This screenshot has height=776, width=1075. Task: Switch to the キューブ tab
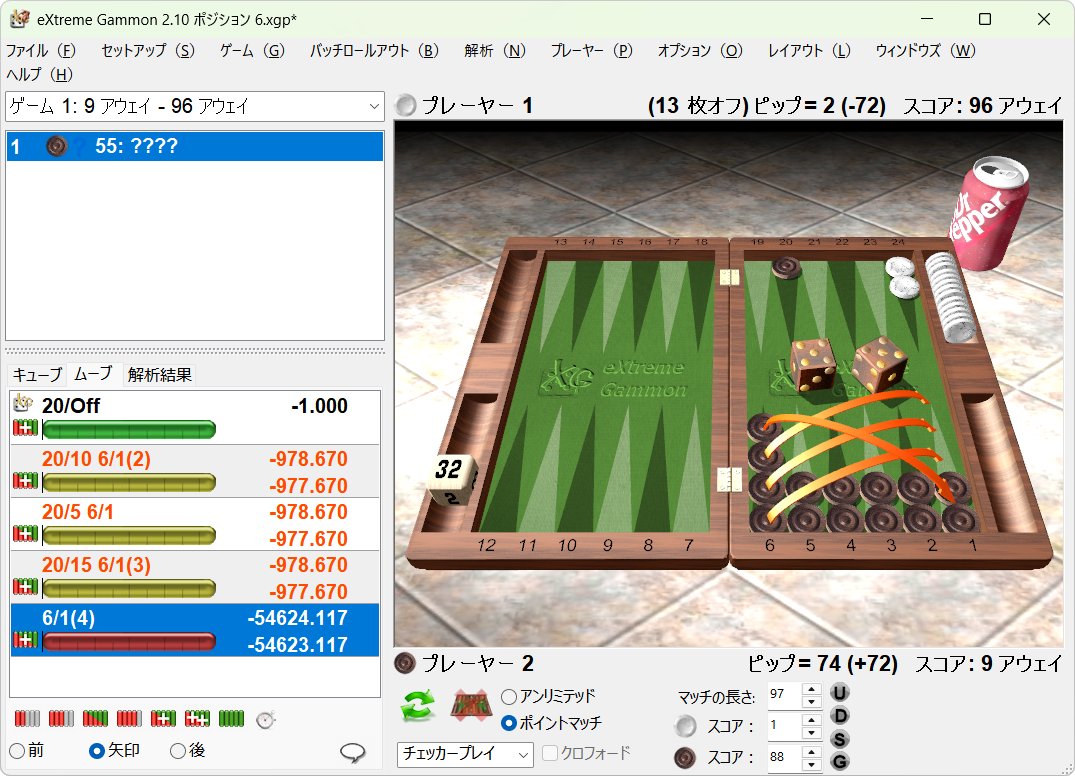37,374
